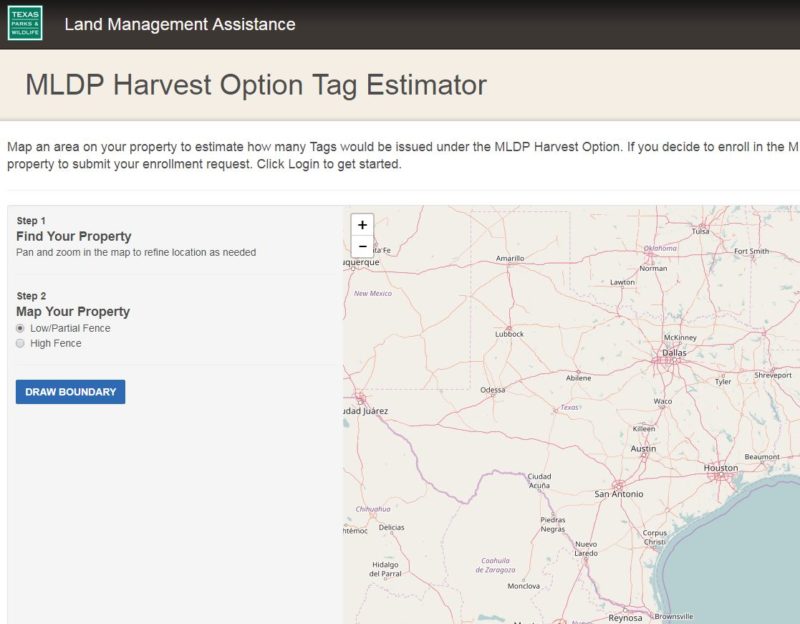The height and width of the screenshot is (624, 800).
Task: Open the Land Management Assistance header link
Action: click(180, 24)
